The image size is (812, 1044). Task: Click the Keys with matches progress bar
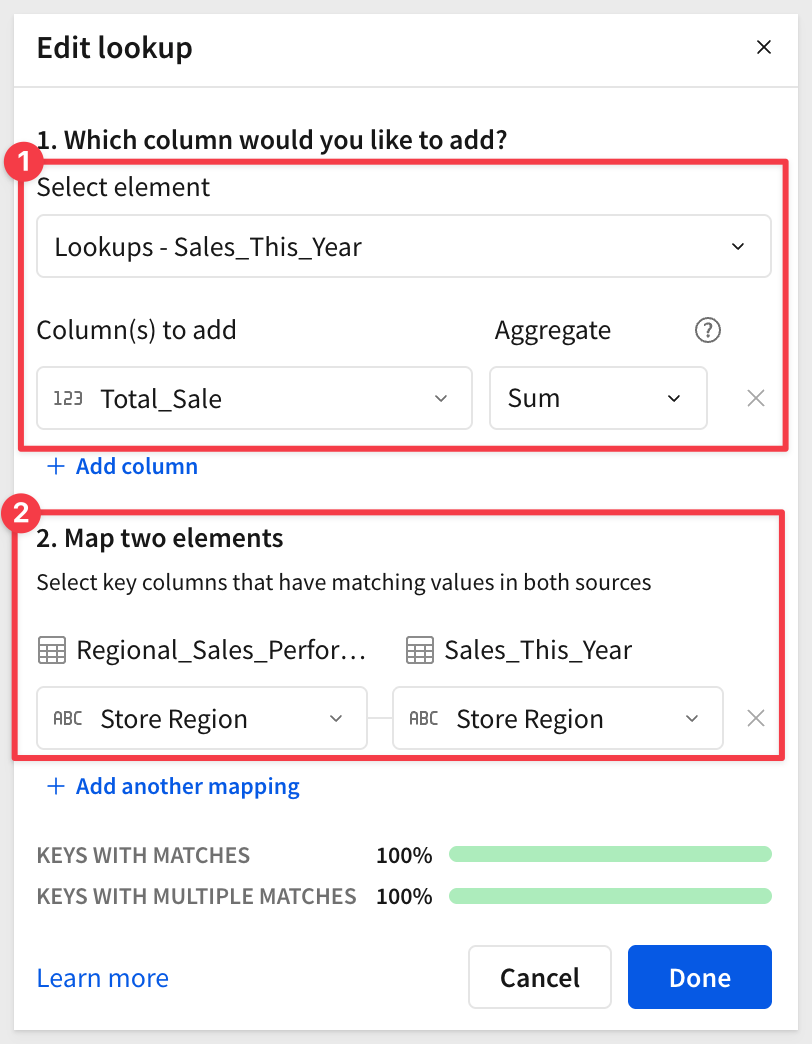click(610, 854)
